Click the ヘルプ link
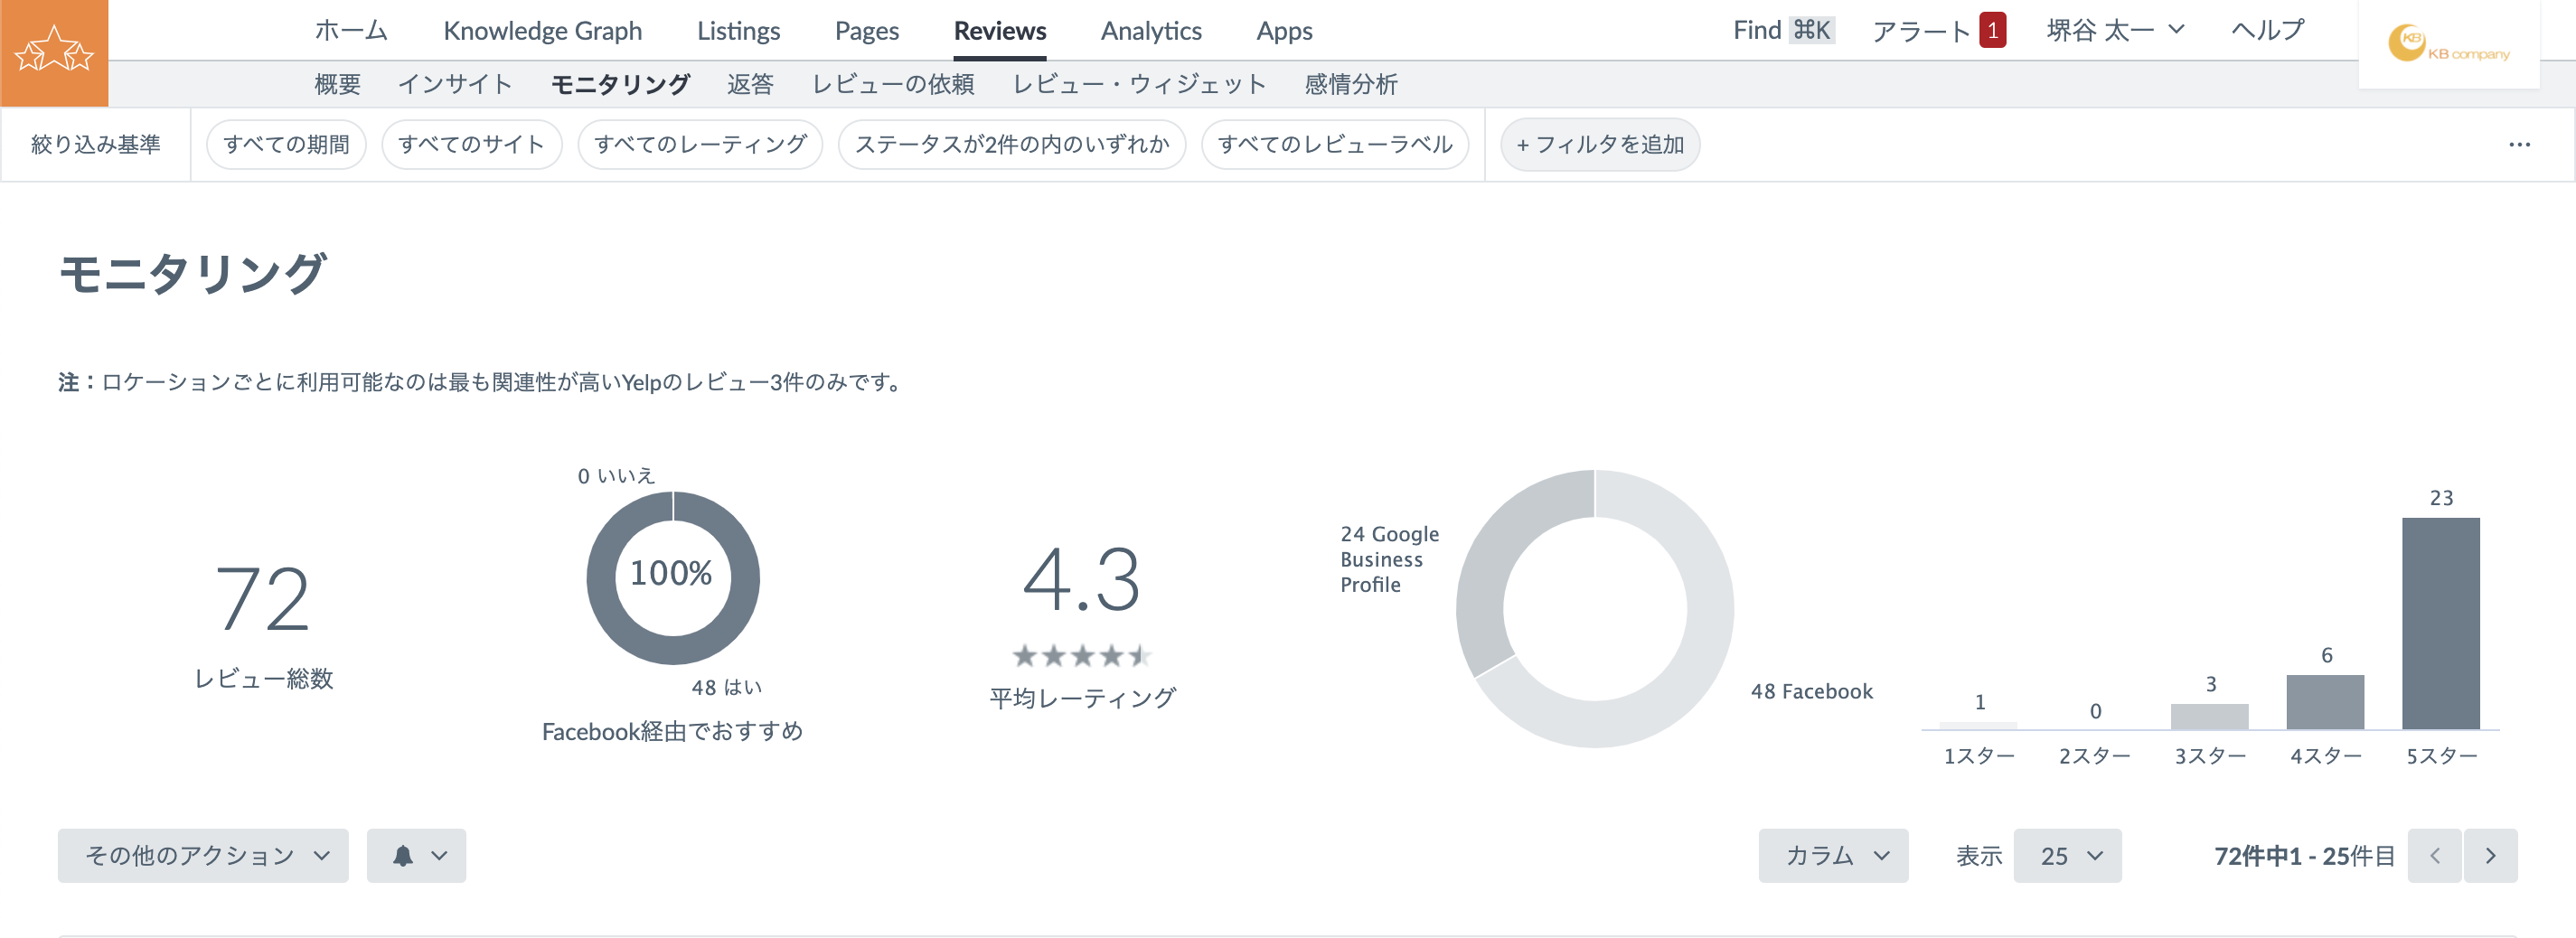The height and width of the screenshot is (938, 2576). [x=2267, y=30]
